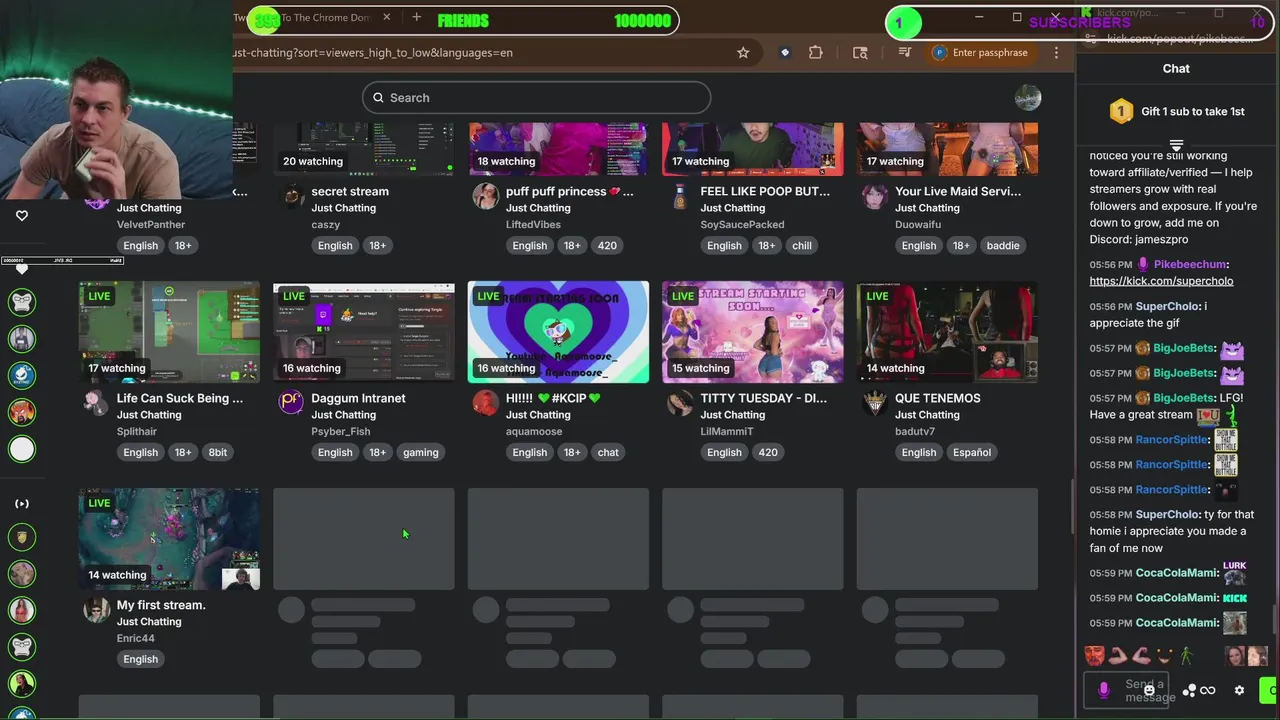Select the gaming tag under Psyber_Fish

tap(420, 452)
